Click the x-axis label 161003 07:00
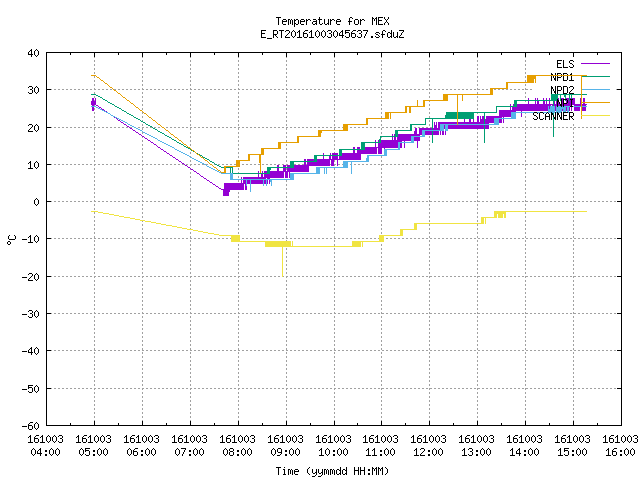640x480 pixels. (x=189, y=446)
